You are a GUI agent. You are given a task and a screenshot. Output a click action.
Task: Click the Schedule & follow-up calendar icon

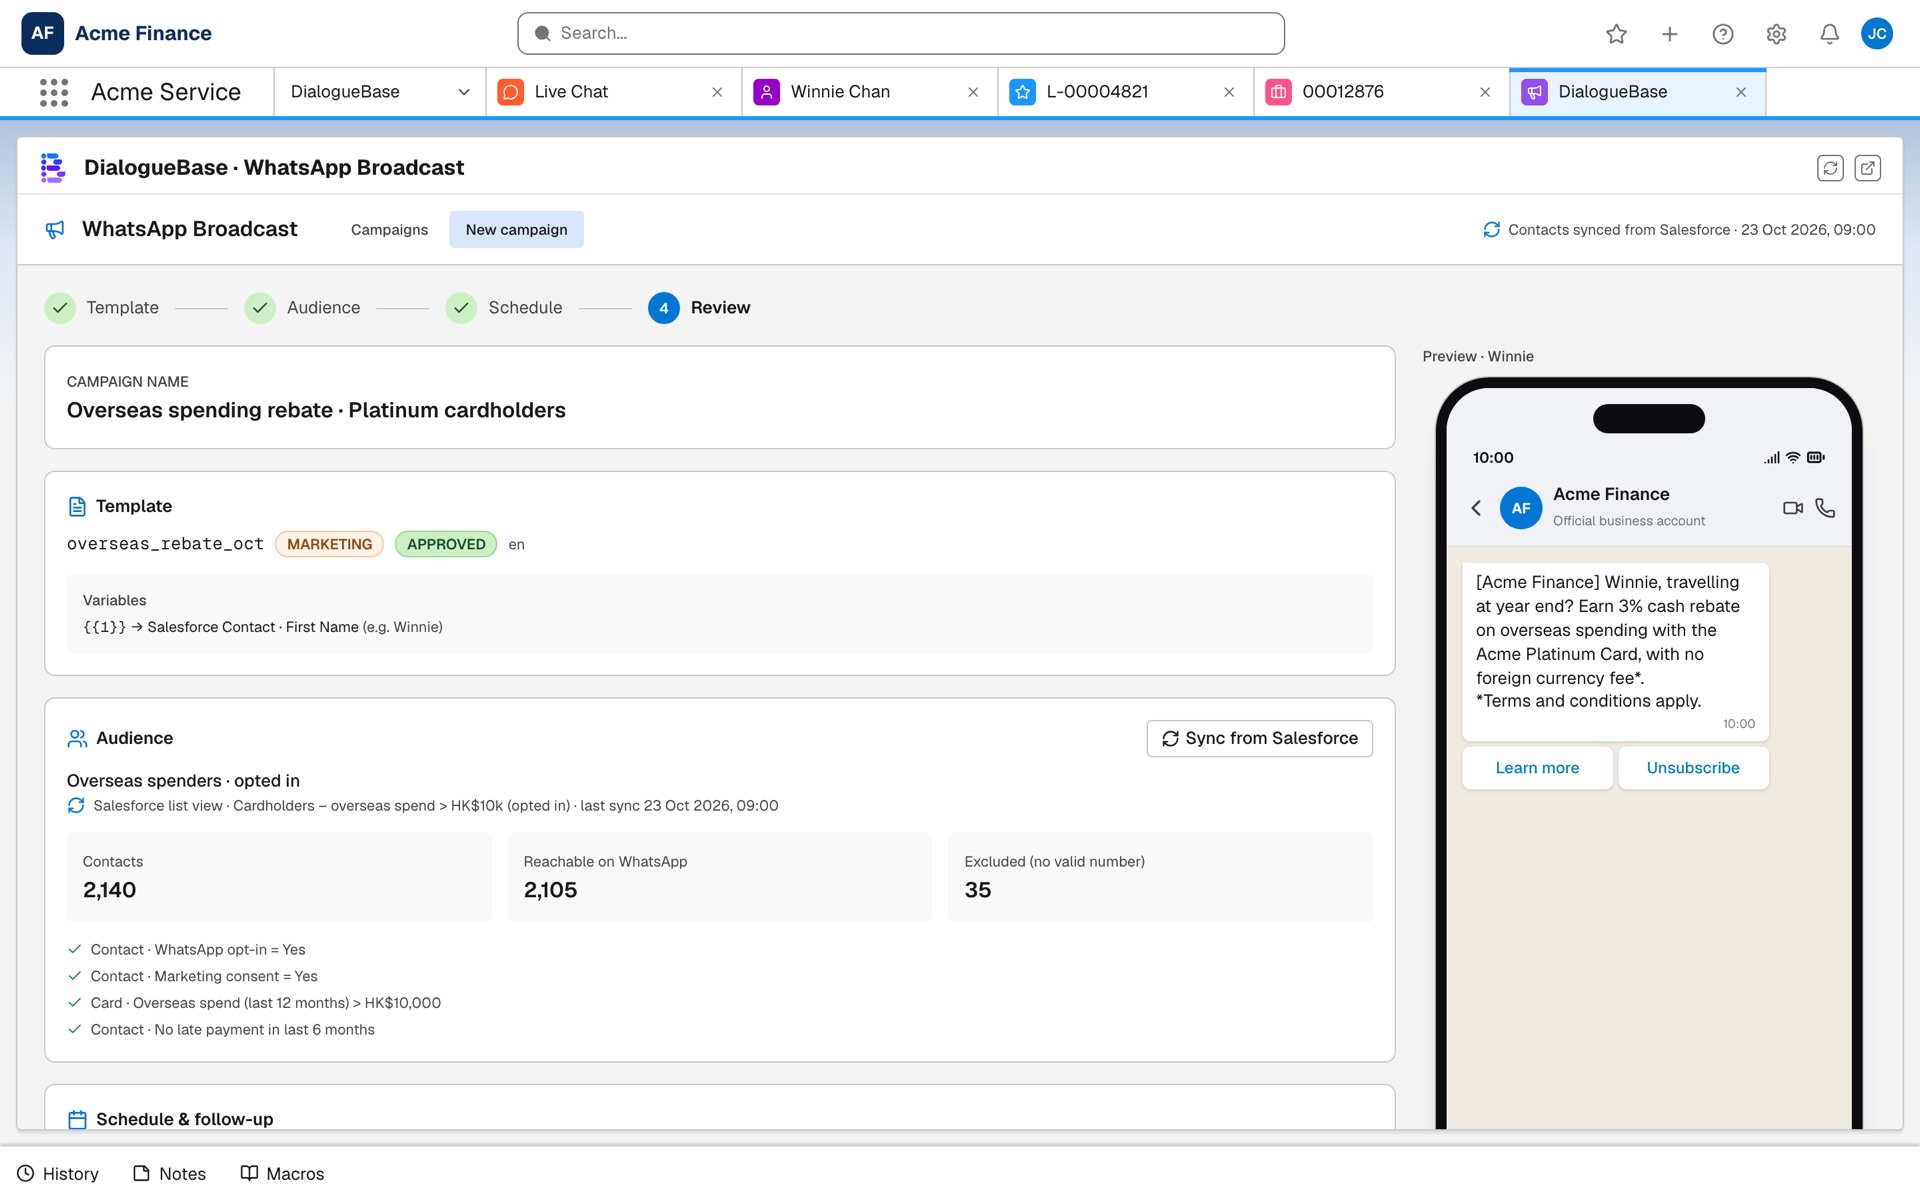(77, 1119)
